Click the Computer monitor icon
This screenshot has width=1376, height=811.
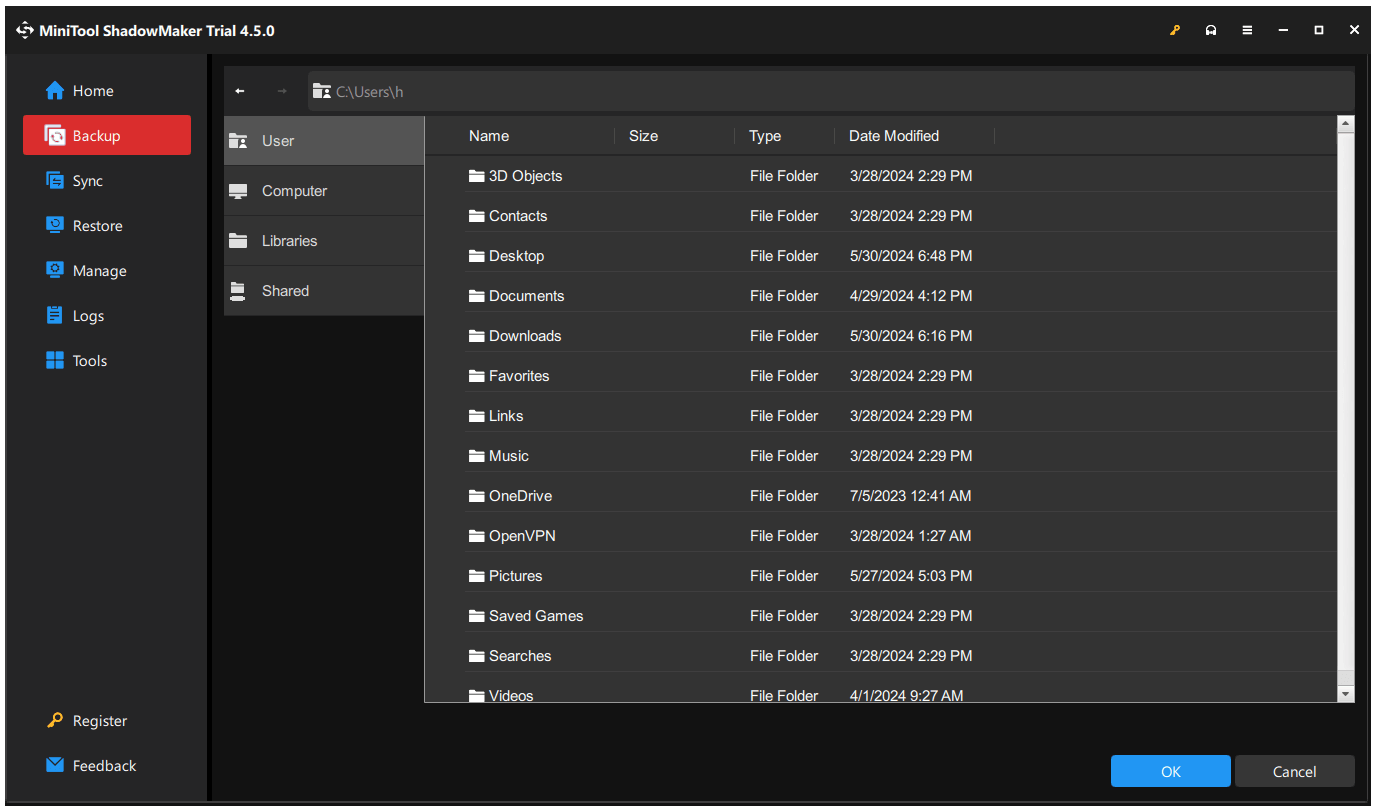pos(237,191)
